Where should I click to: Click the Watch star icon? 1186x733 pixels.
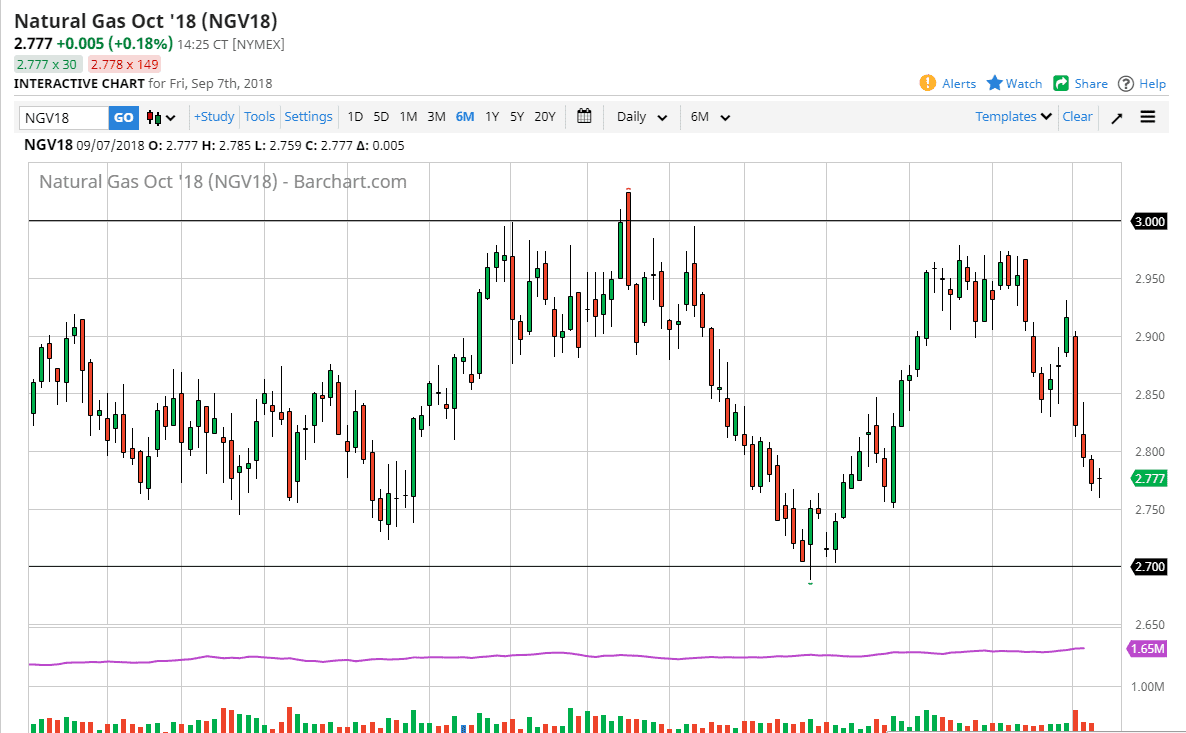(x=995, y=83)
